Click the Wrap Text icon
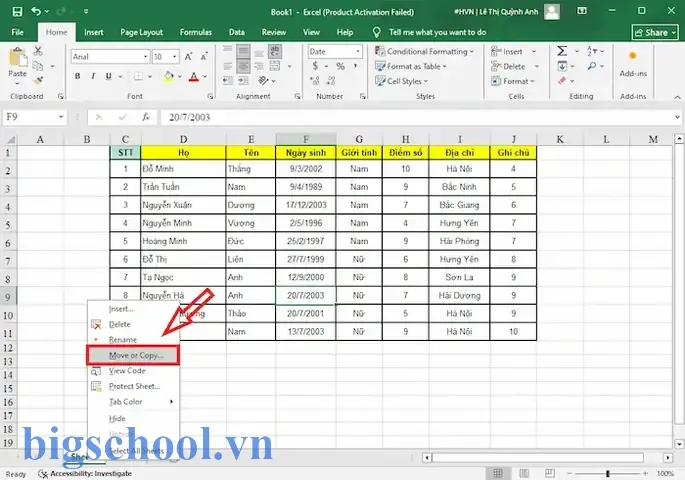685x480 pixels. point(275,51)
